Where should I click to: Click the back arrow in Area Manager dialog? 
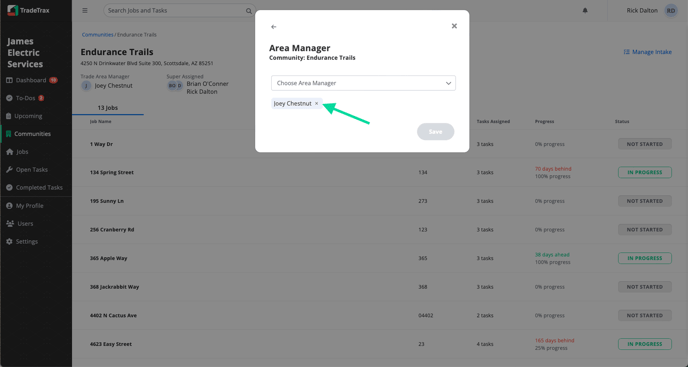[x=274, y=27]
